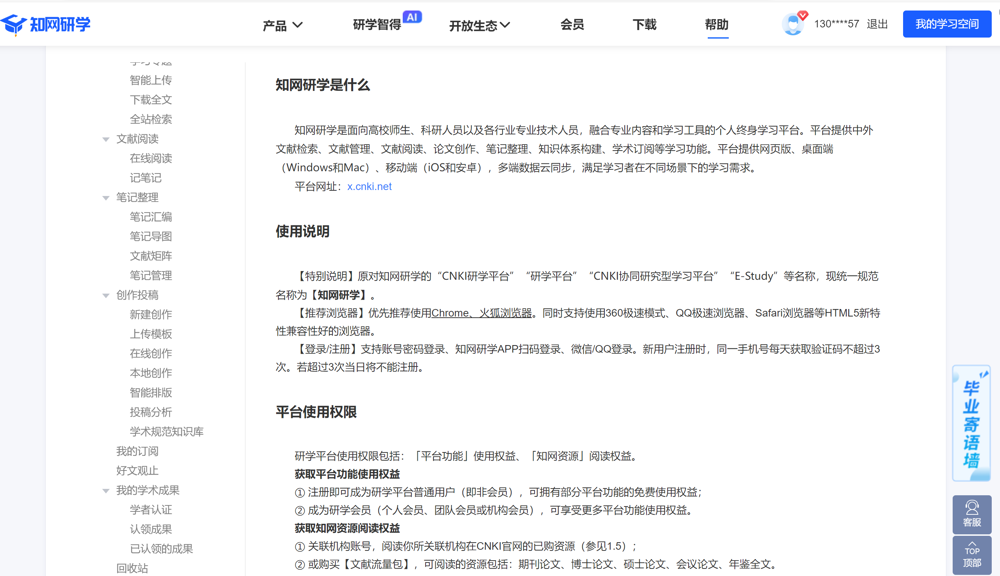Open the 下载 navigation item
The image size is (1000, 576).
pyautogui.click(x=644, y=24)
